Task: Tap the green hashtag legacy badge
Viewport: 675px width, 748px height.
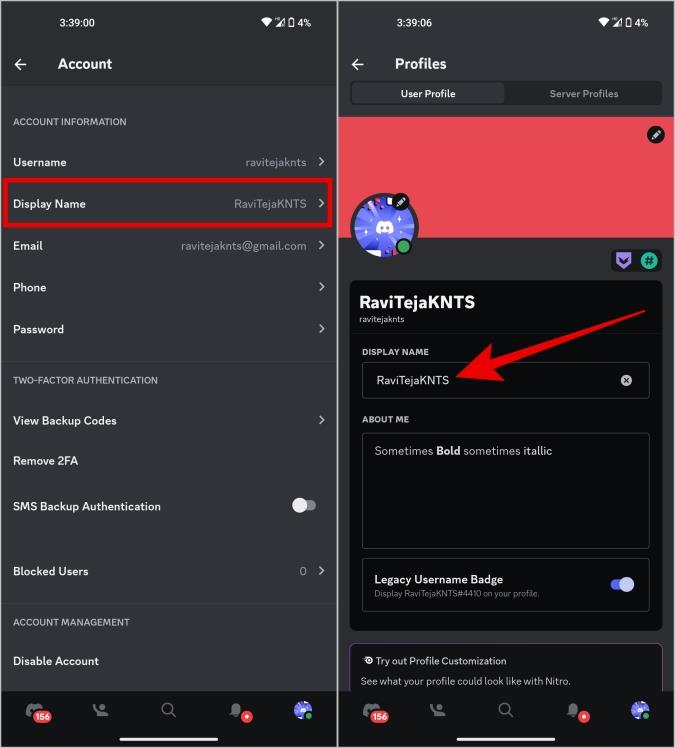Action: [x=649, y=261]
